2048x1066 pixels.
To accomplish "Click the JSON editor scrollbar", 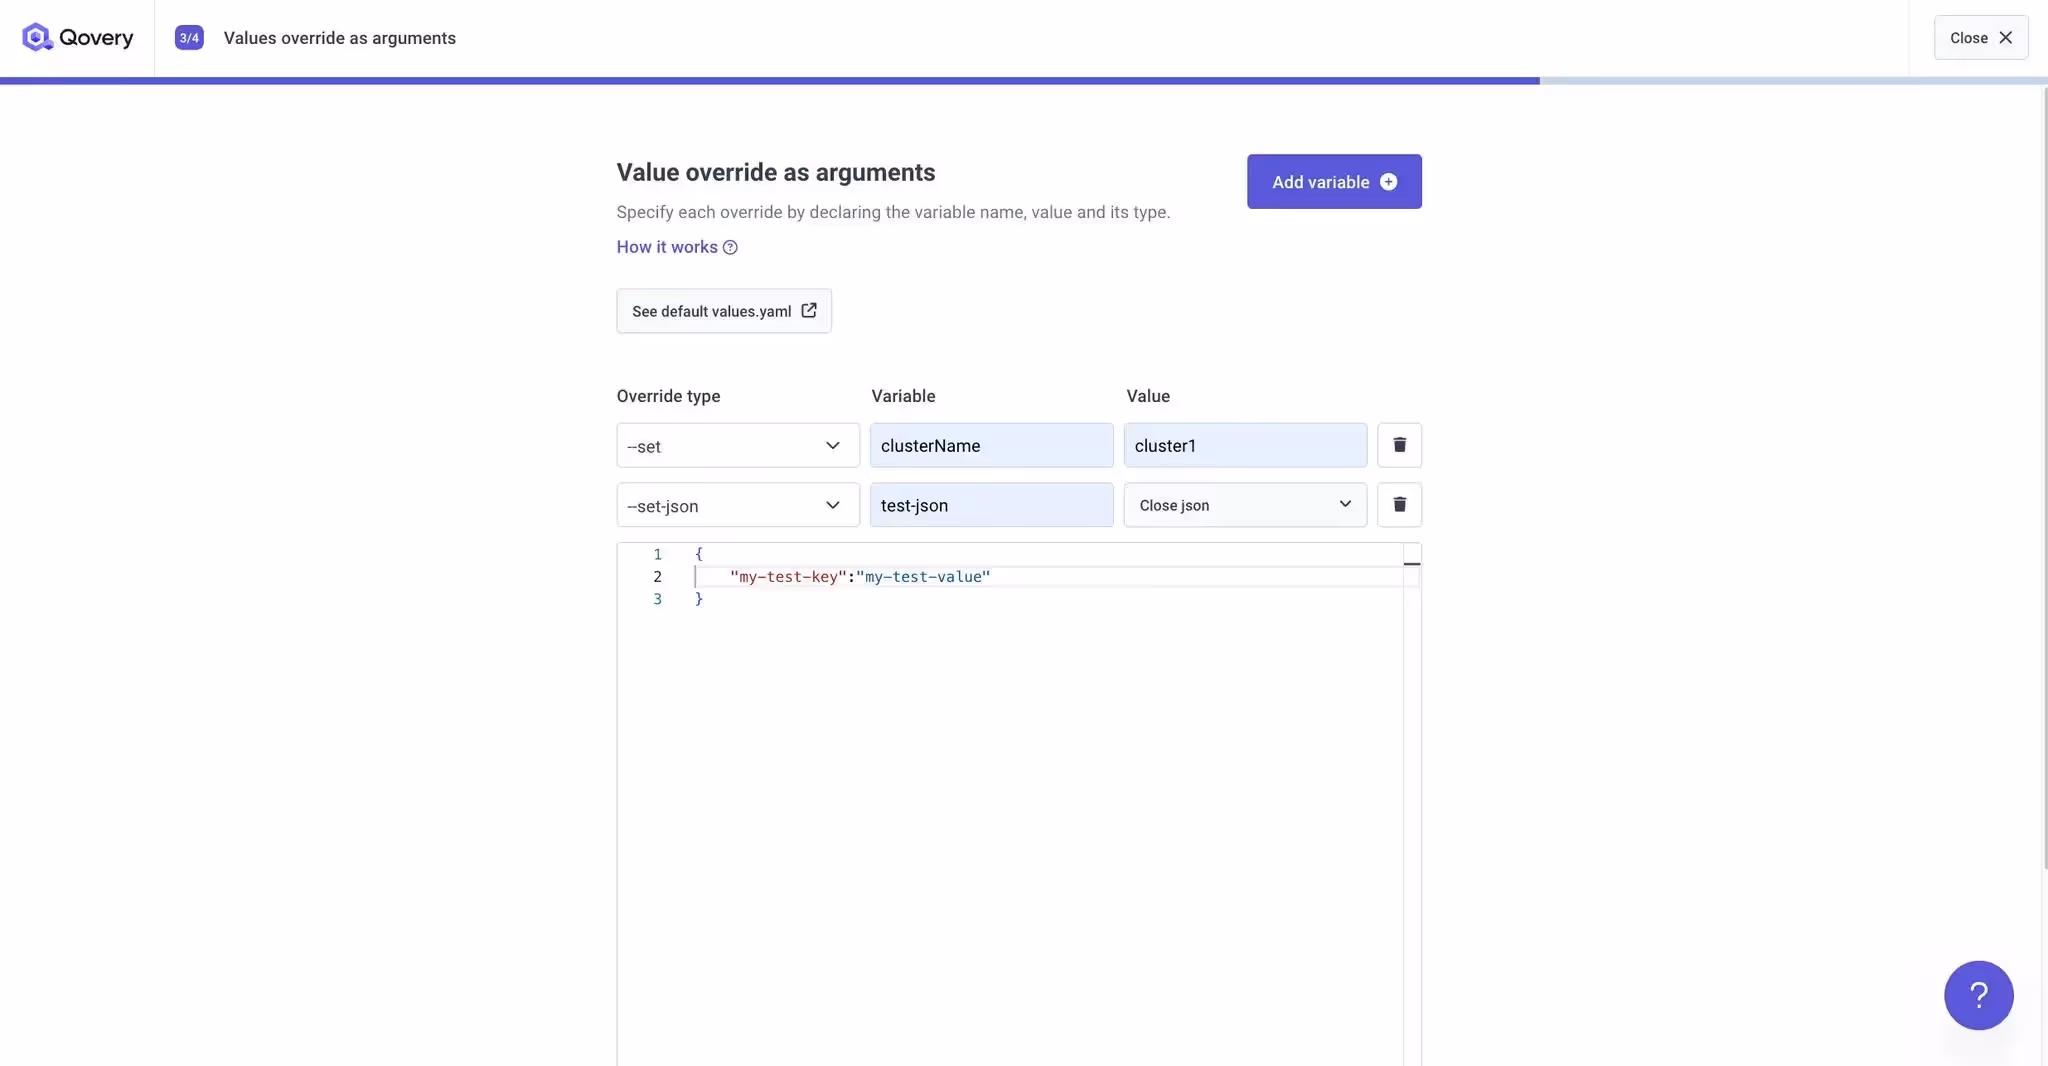I will coord(1411,564).
